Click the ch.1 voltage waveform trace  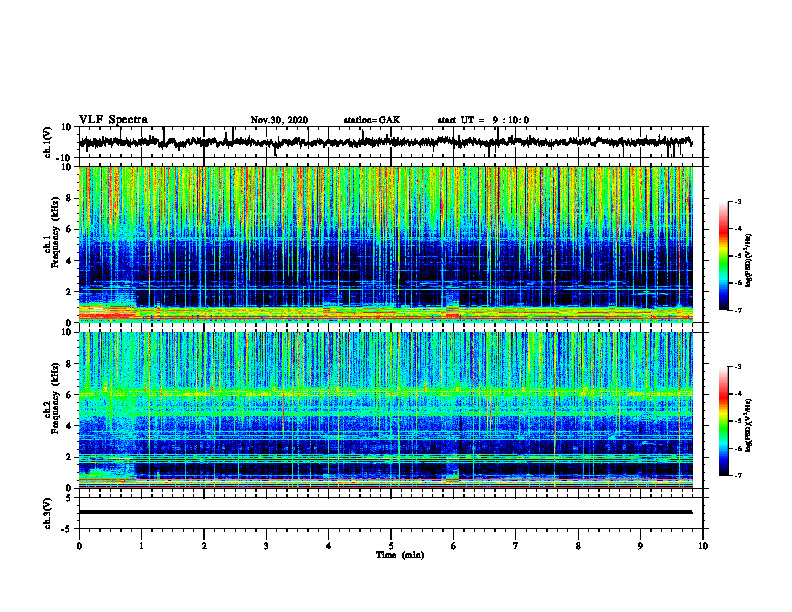pyautogui.click(x=385, y=142)
